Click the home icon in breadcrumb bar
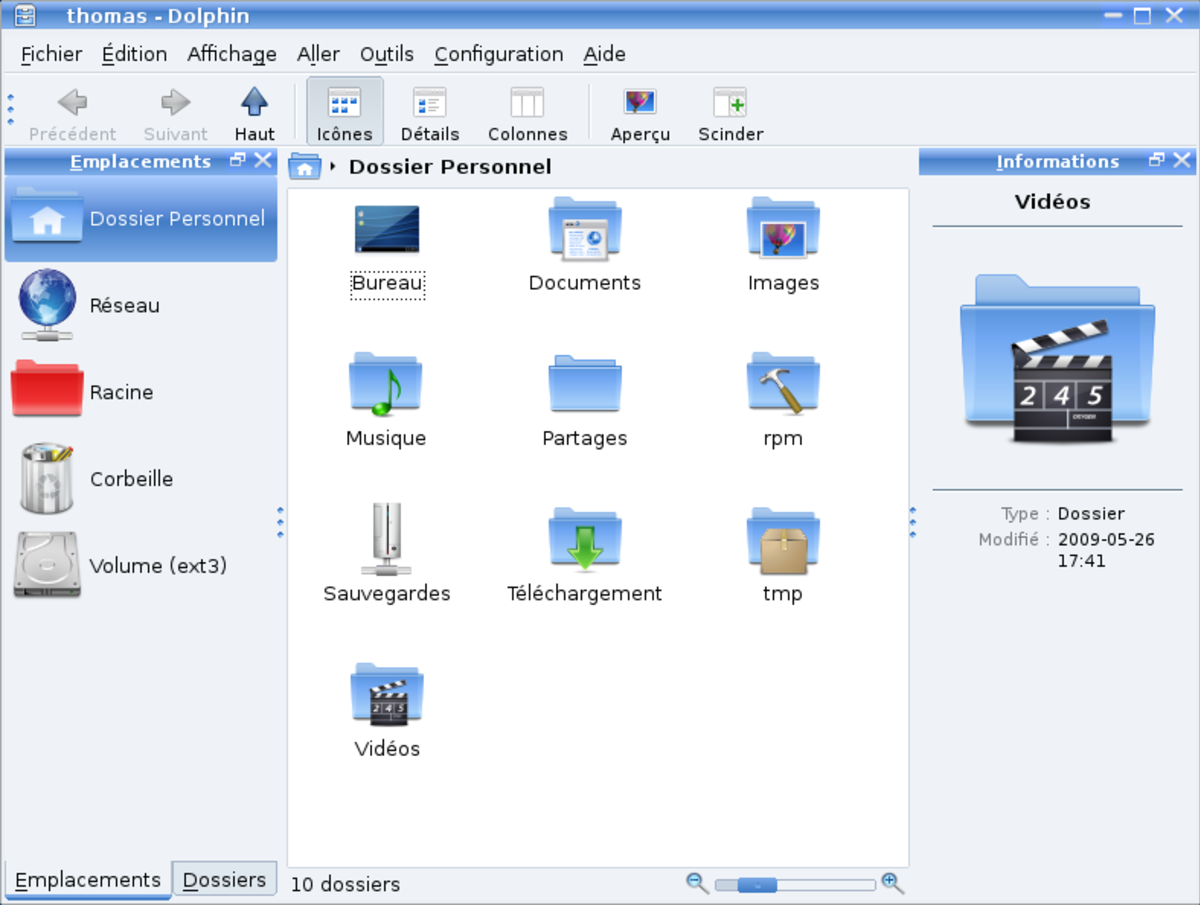 coord(304,166)
